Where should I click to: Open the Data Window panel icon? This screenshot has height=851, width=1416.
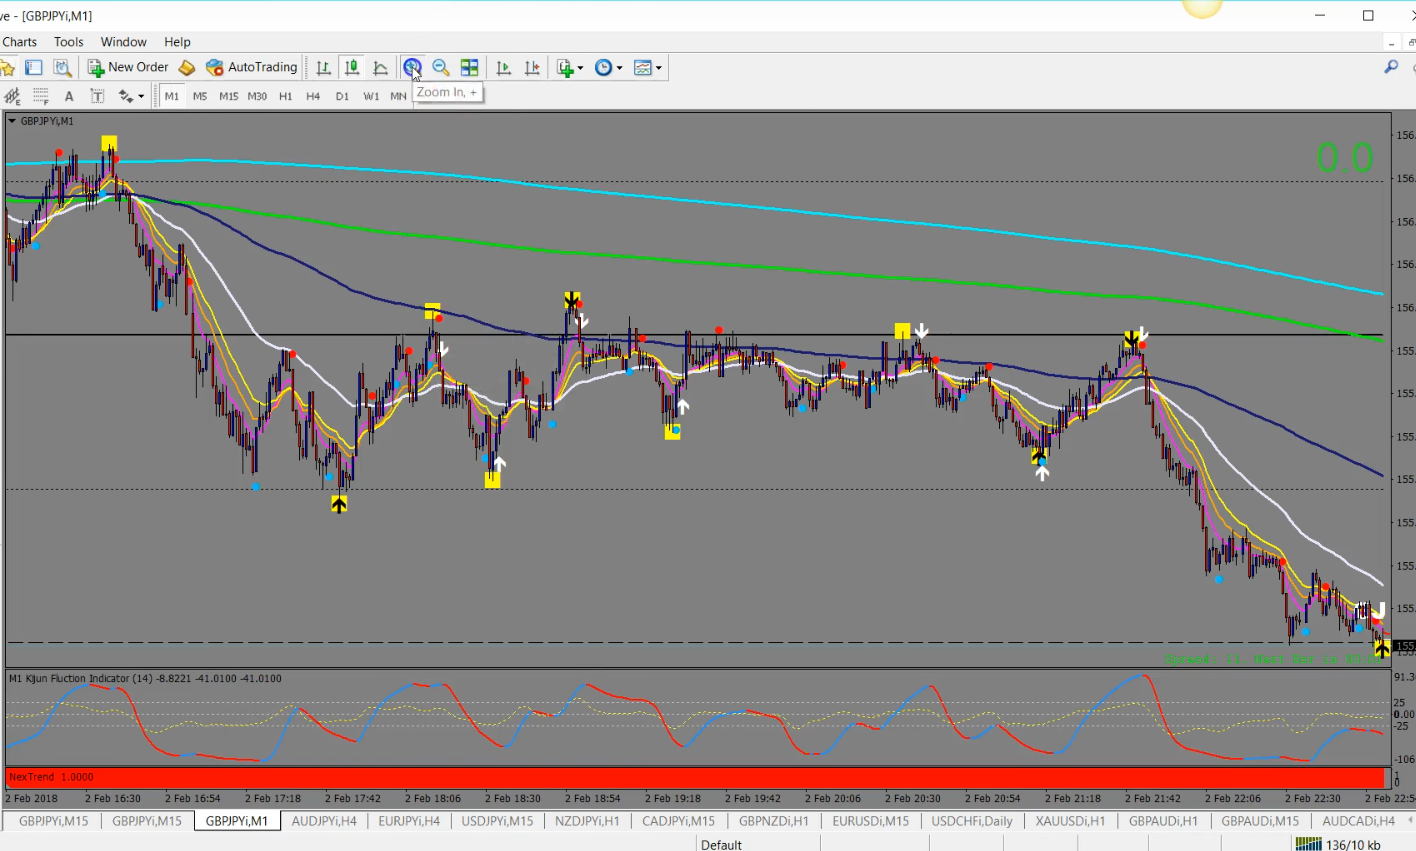(34, 68)
